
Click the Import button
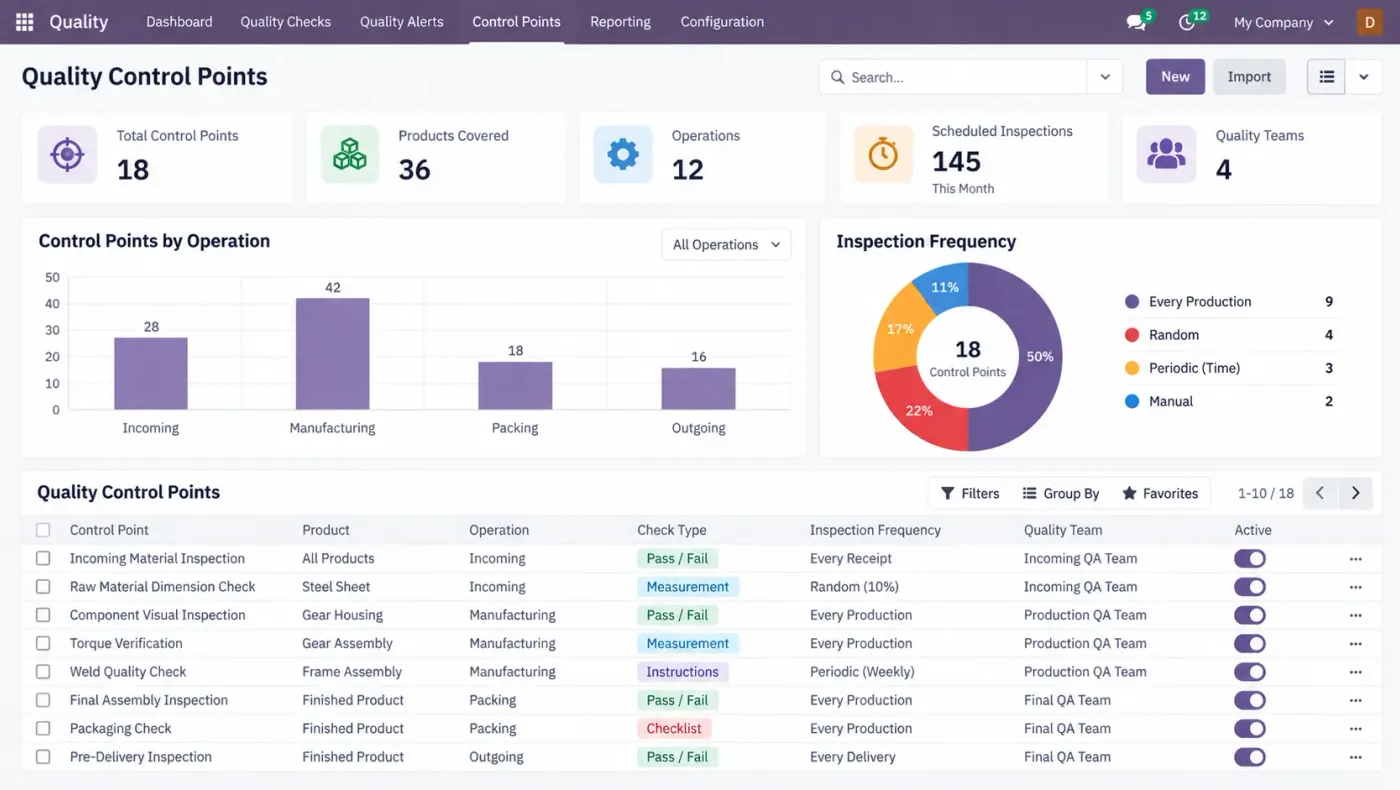point(1249,77)
